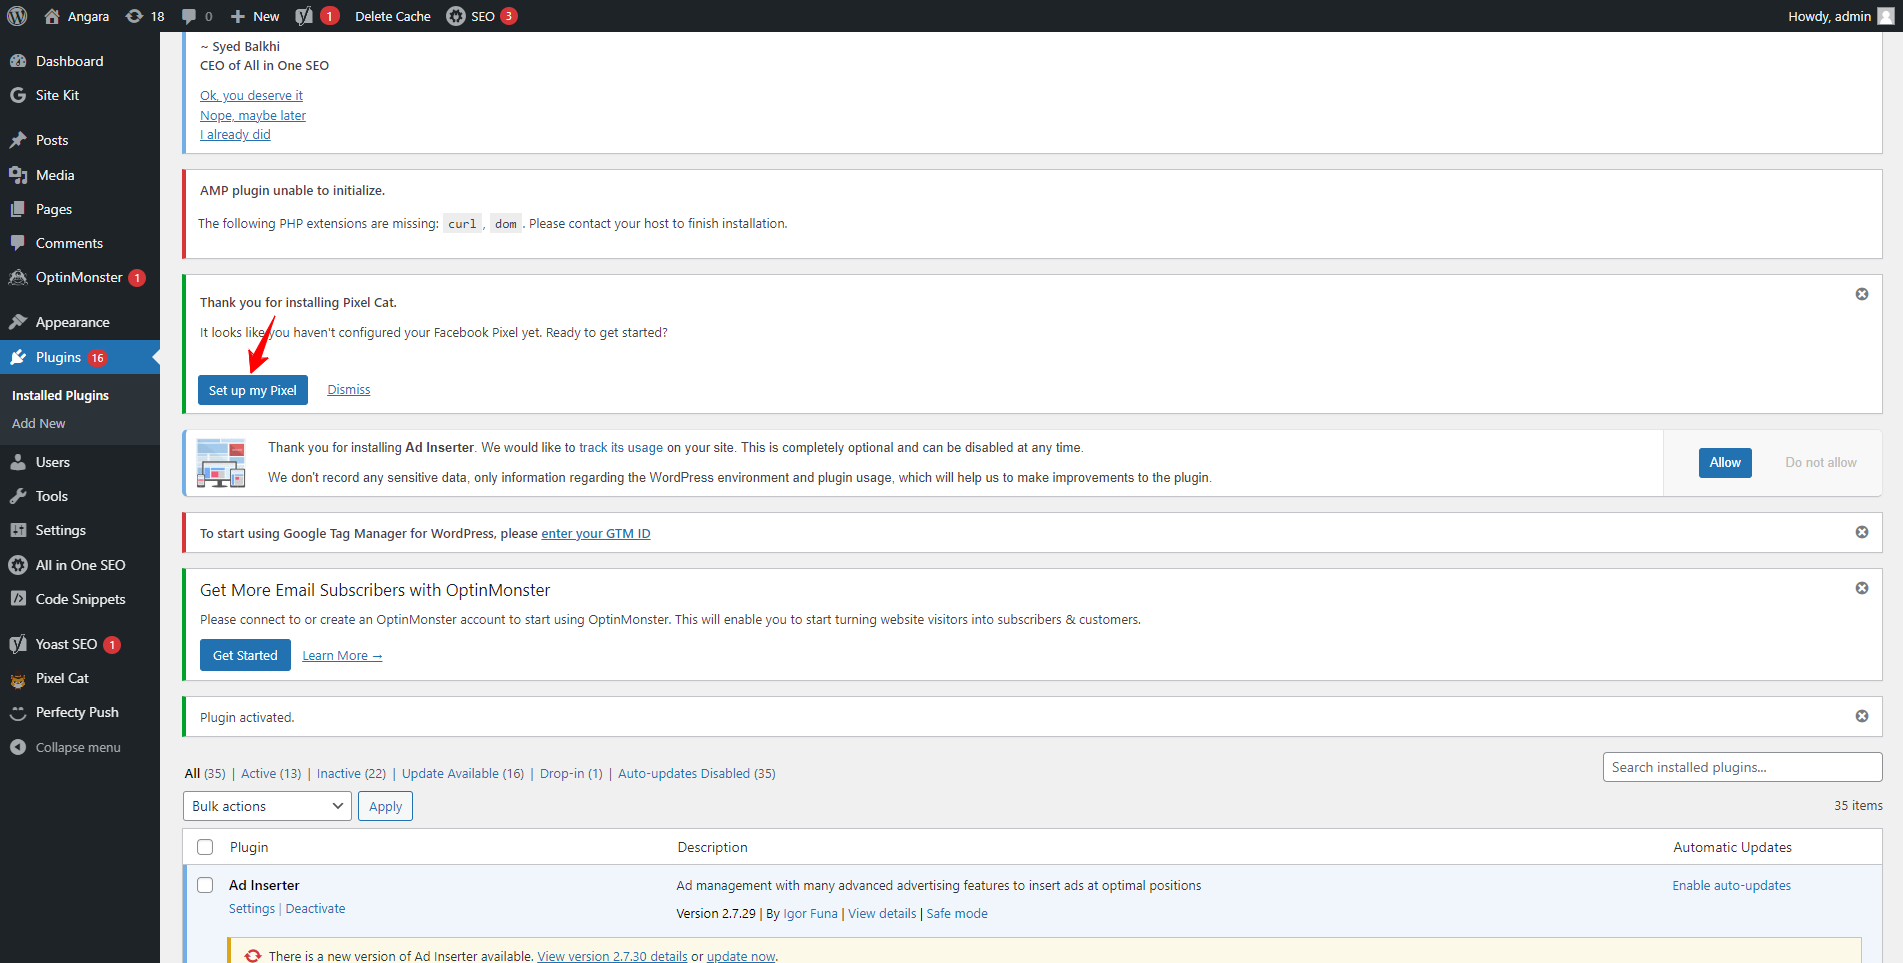Dismiss the Pixel Cat notice with X
The height and width of the screenshot is (963, 1903).
point(1862,294)
